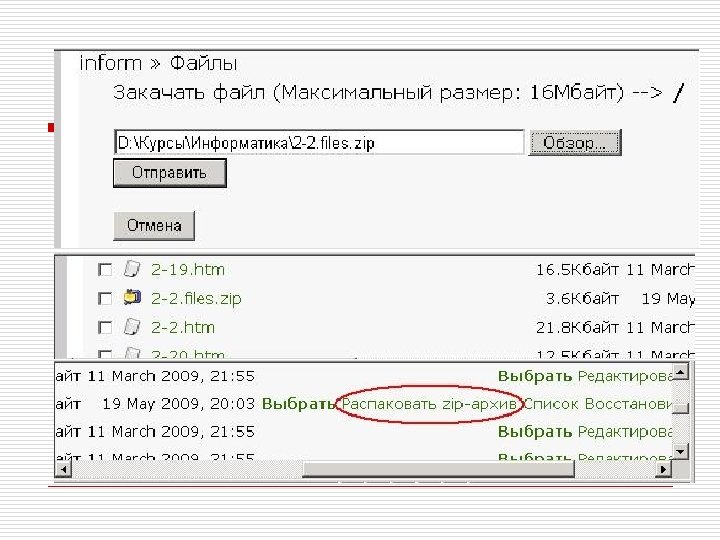
Task: Click the 2-2.files.zip archive icon
Action: click(132, 298)
